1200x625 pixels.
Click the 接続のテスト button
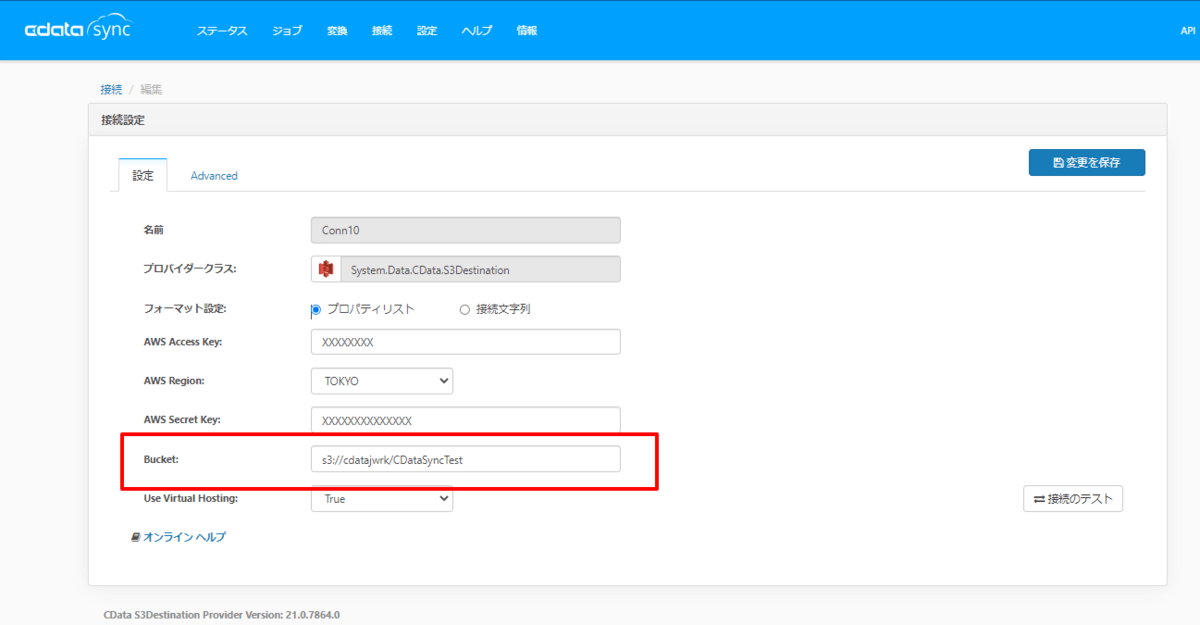[x=1073, y=498]
